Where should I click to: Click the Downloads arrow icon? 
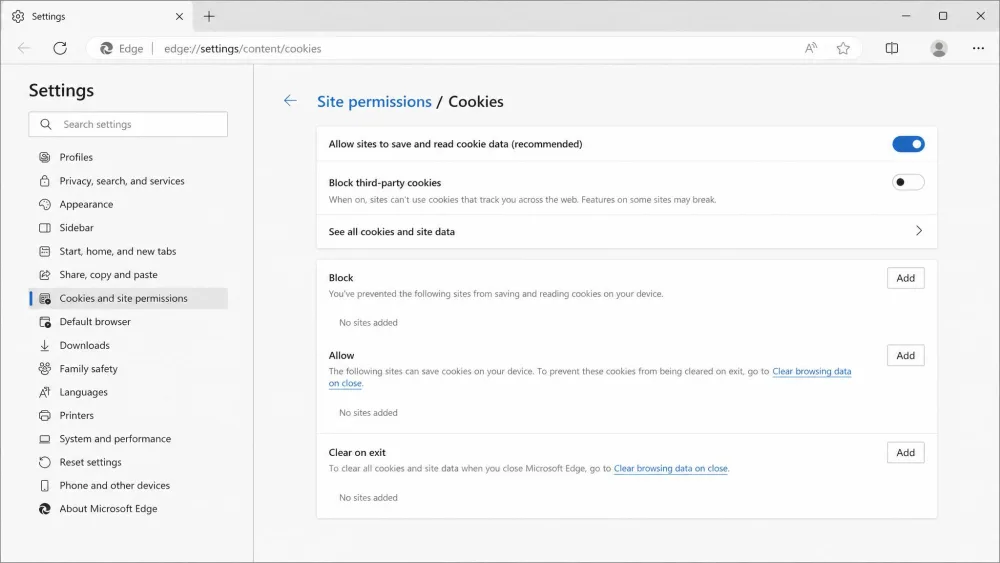click(45, 346)
